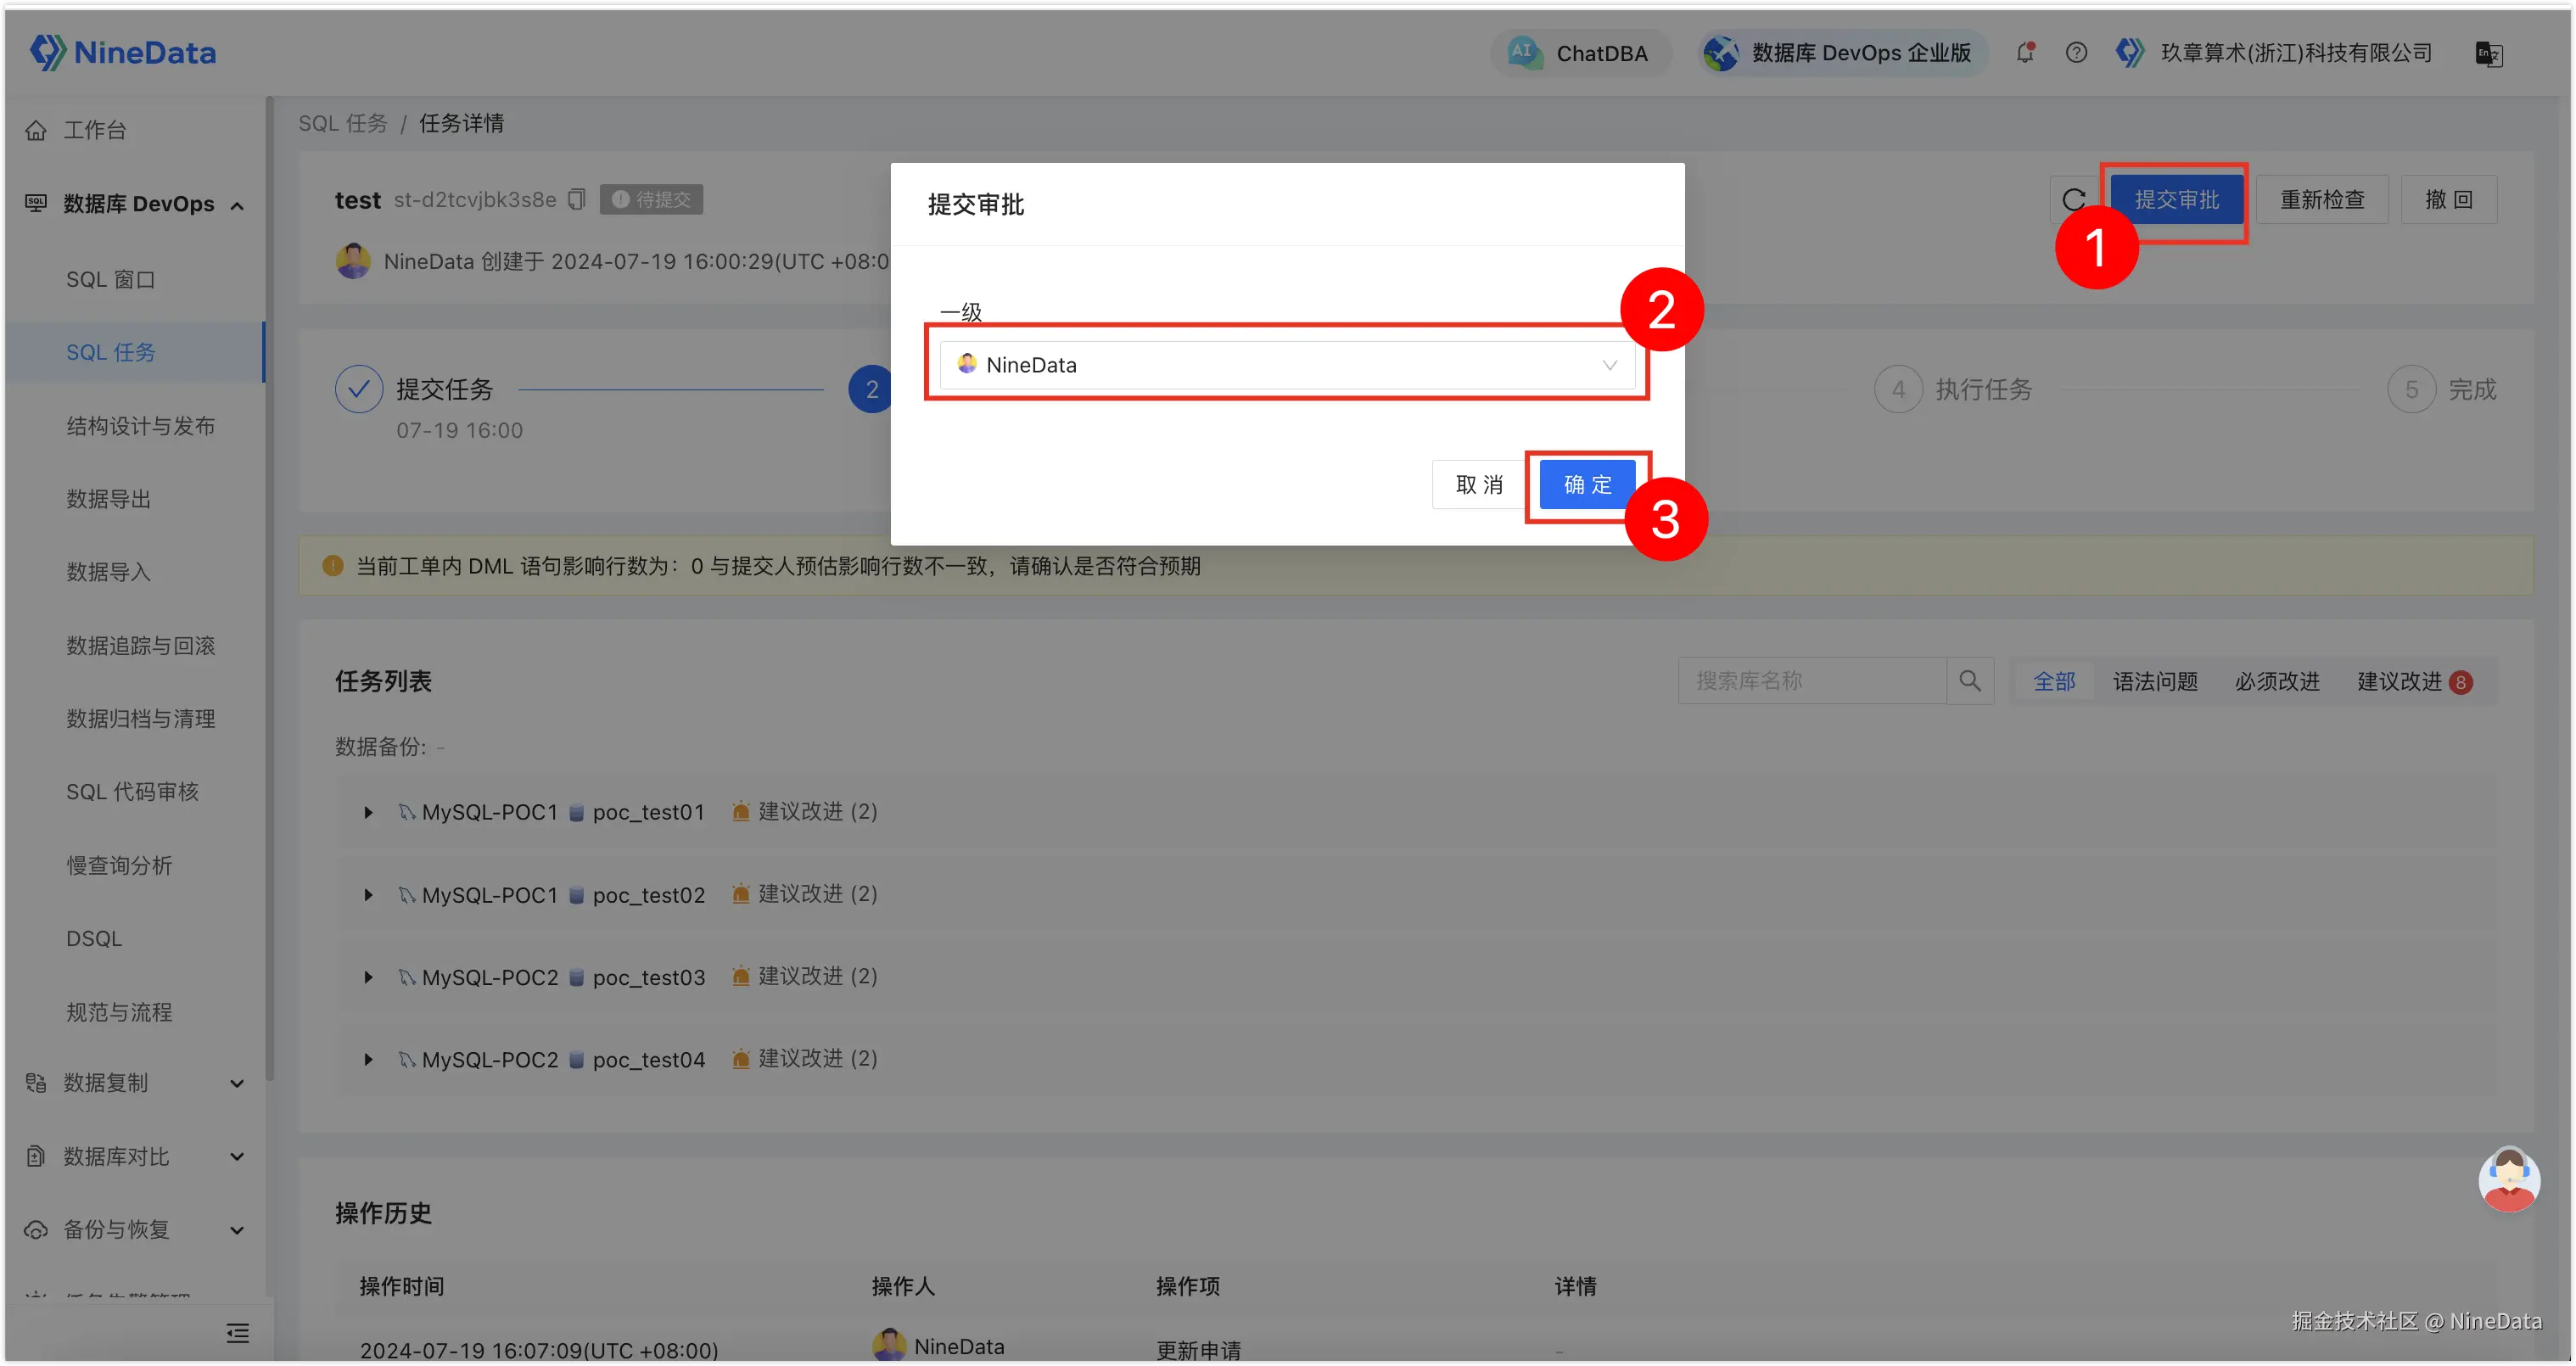Open the customer service avatar icon
The width and height of the screenshot is (2576, 1366).
(2508, 1179)
